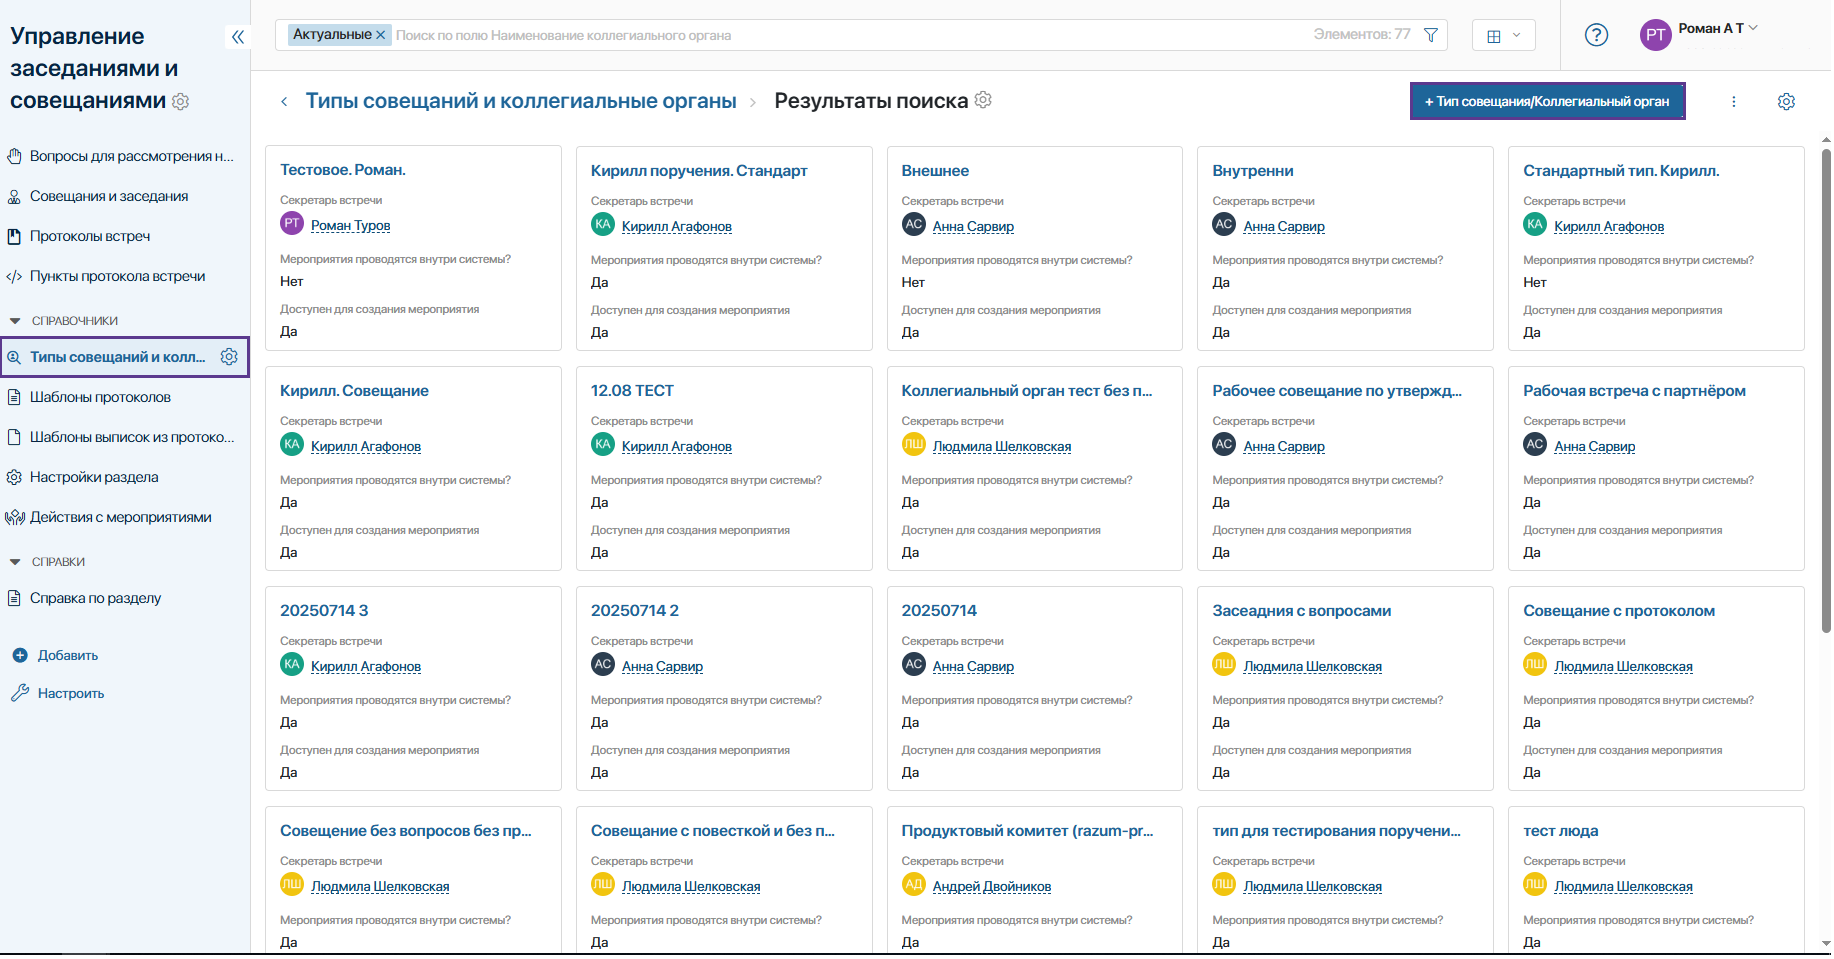Open Совещания и заседания in sidebar

pos(109,197)
